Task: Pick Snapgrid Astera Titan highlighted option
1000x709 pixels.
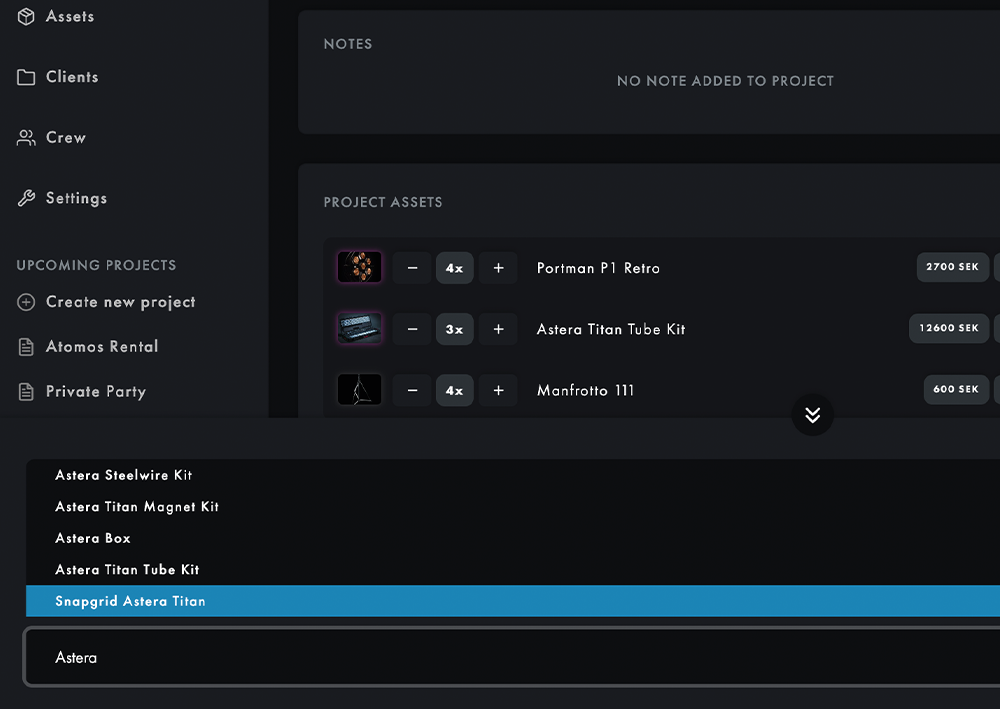Action: [130, 601]
